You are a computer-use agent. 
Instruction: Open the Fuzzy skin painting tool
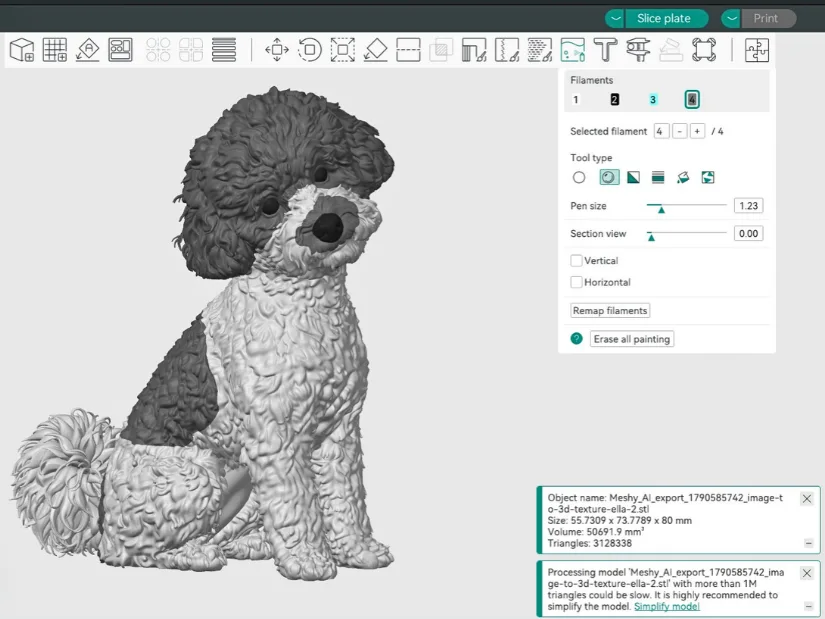tap(539, 49)
